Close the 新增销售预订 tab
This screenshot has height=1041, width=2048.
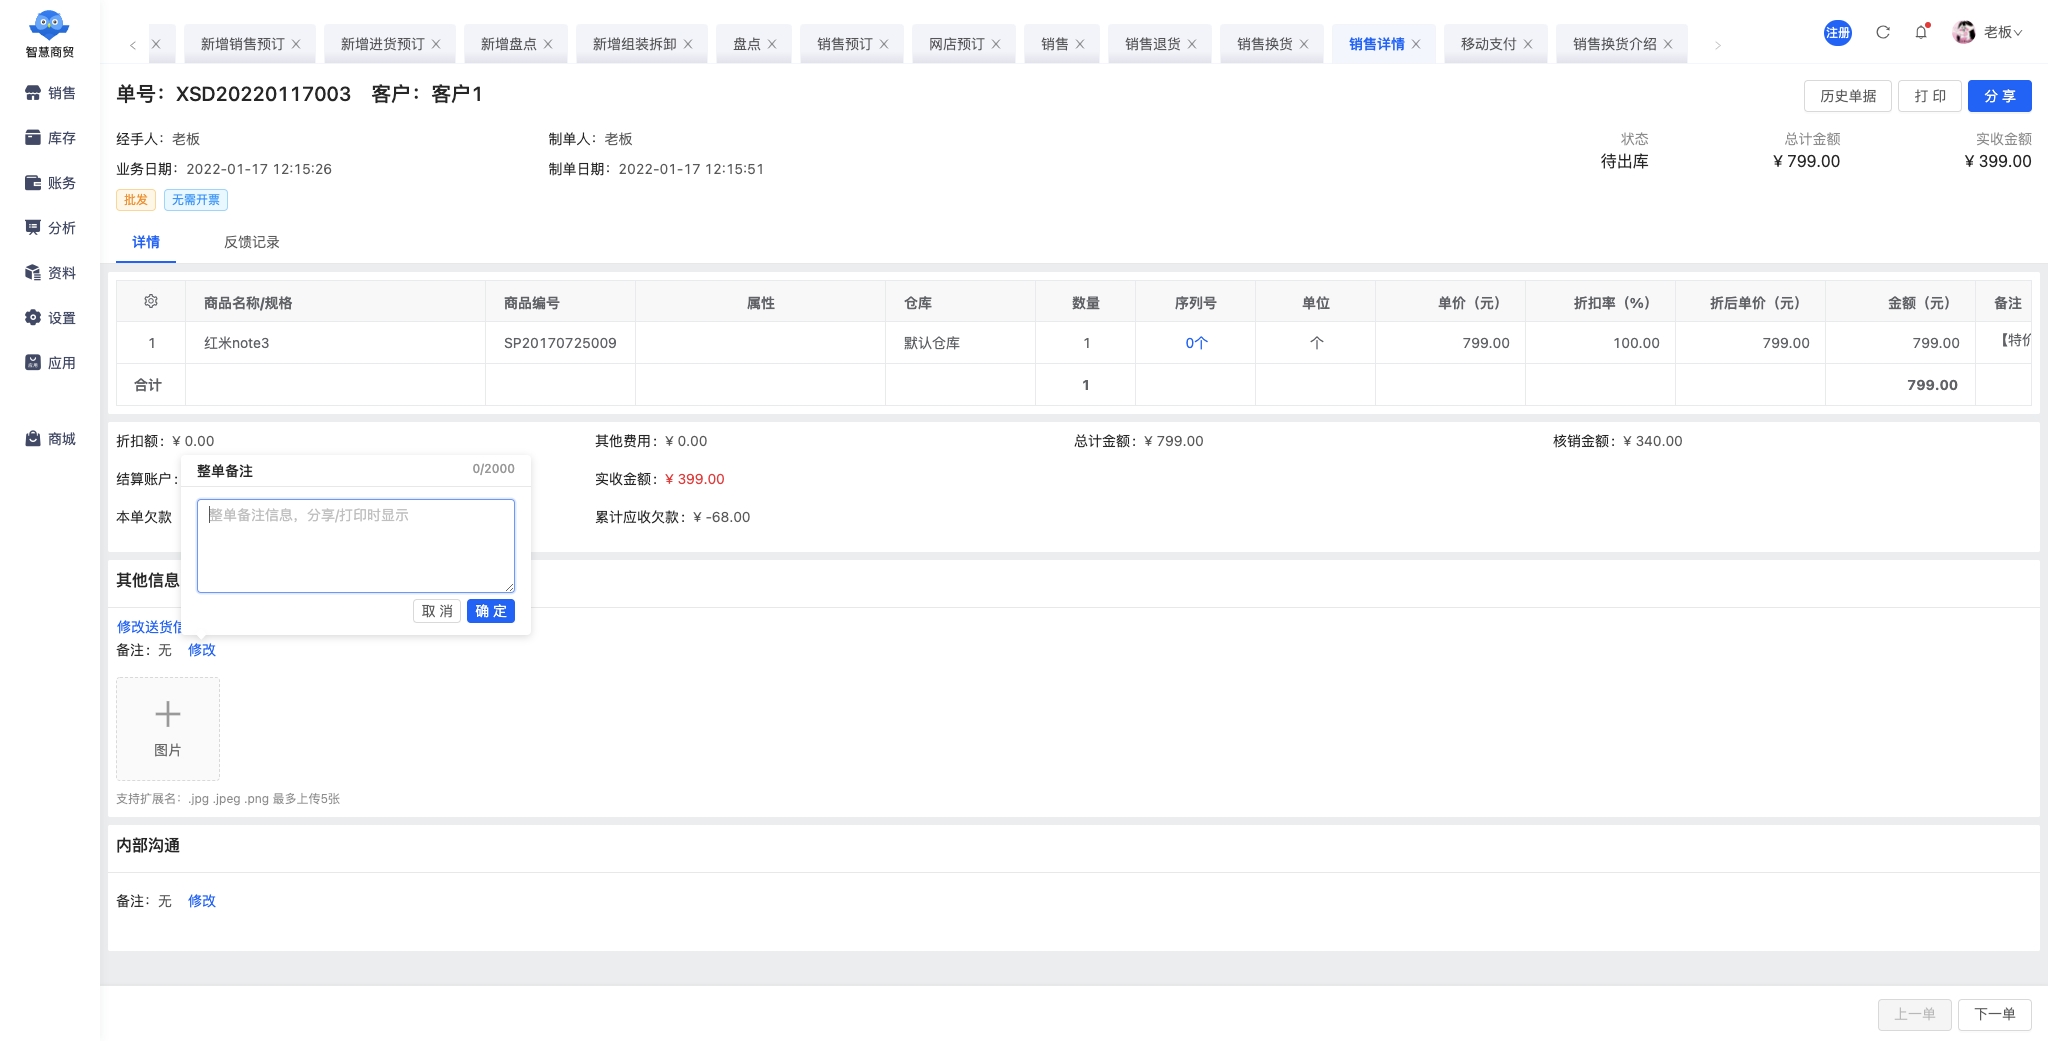tap(296, 44)
